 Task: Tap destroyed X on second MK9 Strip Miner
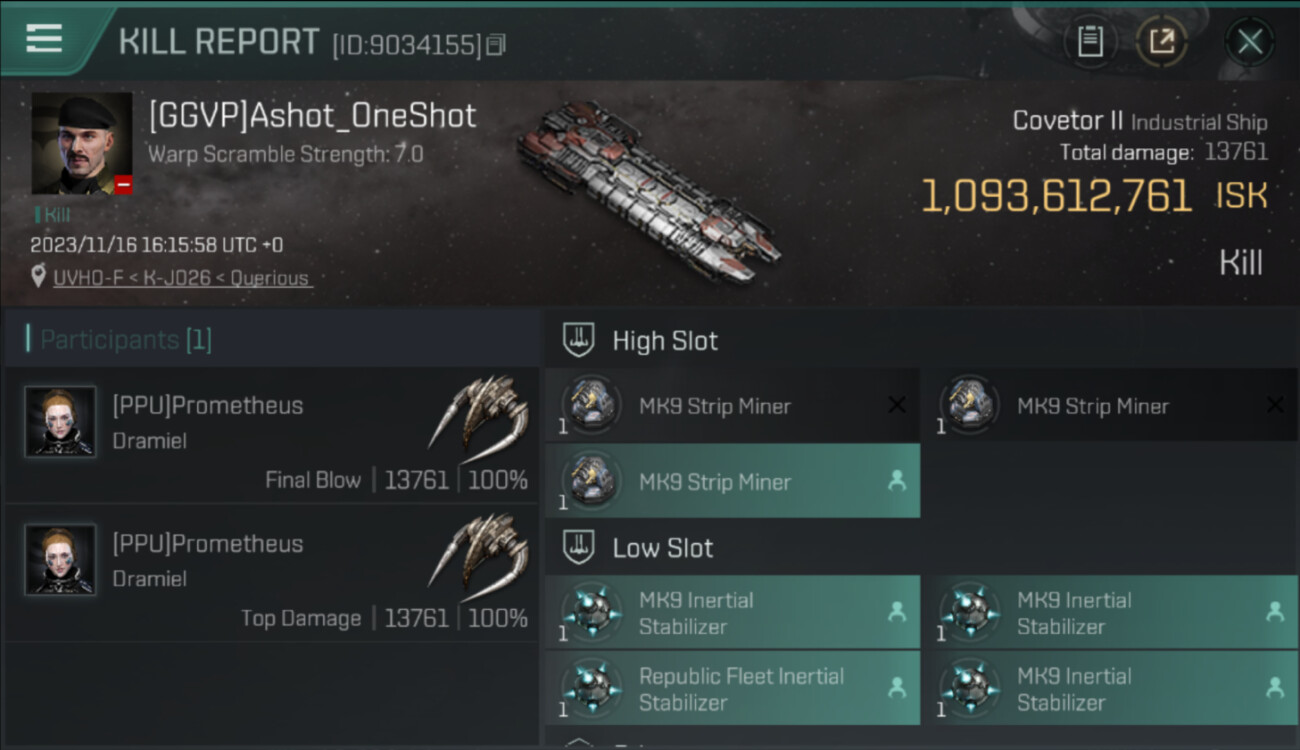(1275, 405)
